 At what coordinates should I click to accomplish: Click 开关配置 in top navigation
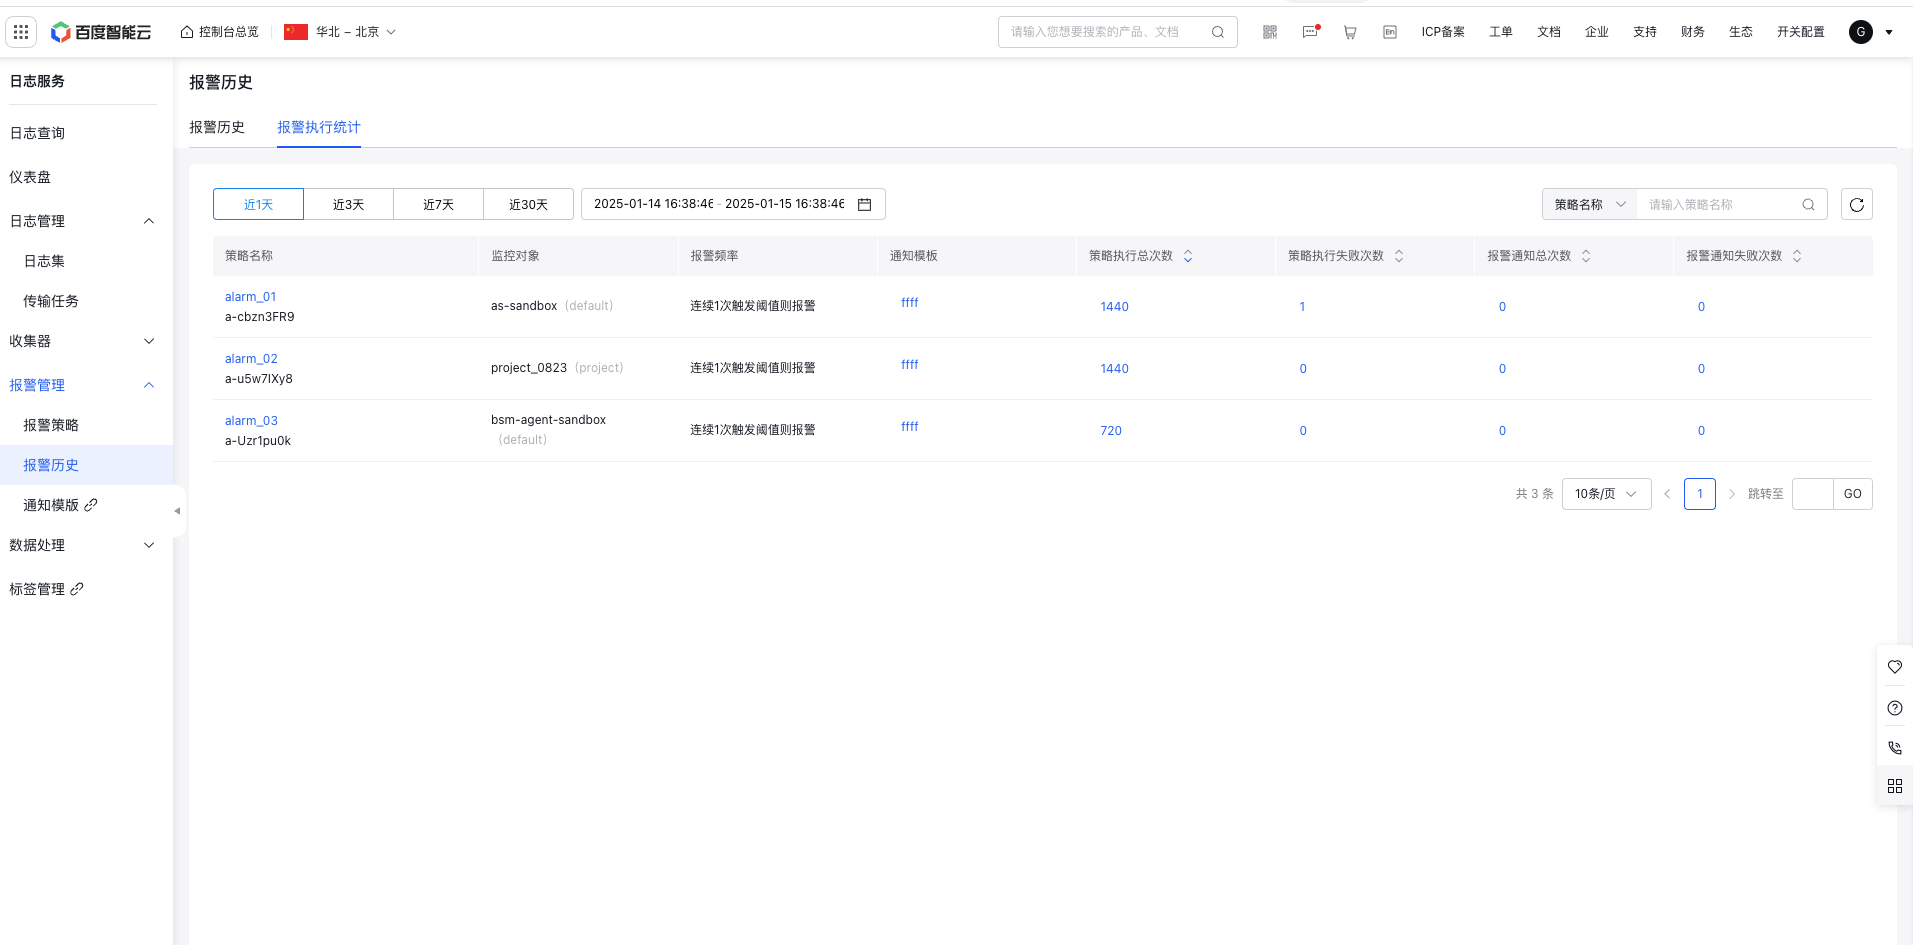tap(1801, 32)
